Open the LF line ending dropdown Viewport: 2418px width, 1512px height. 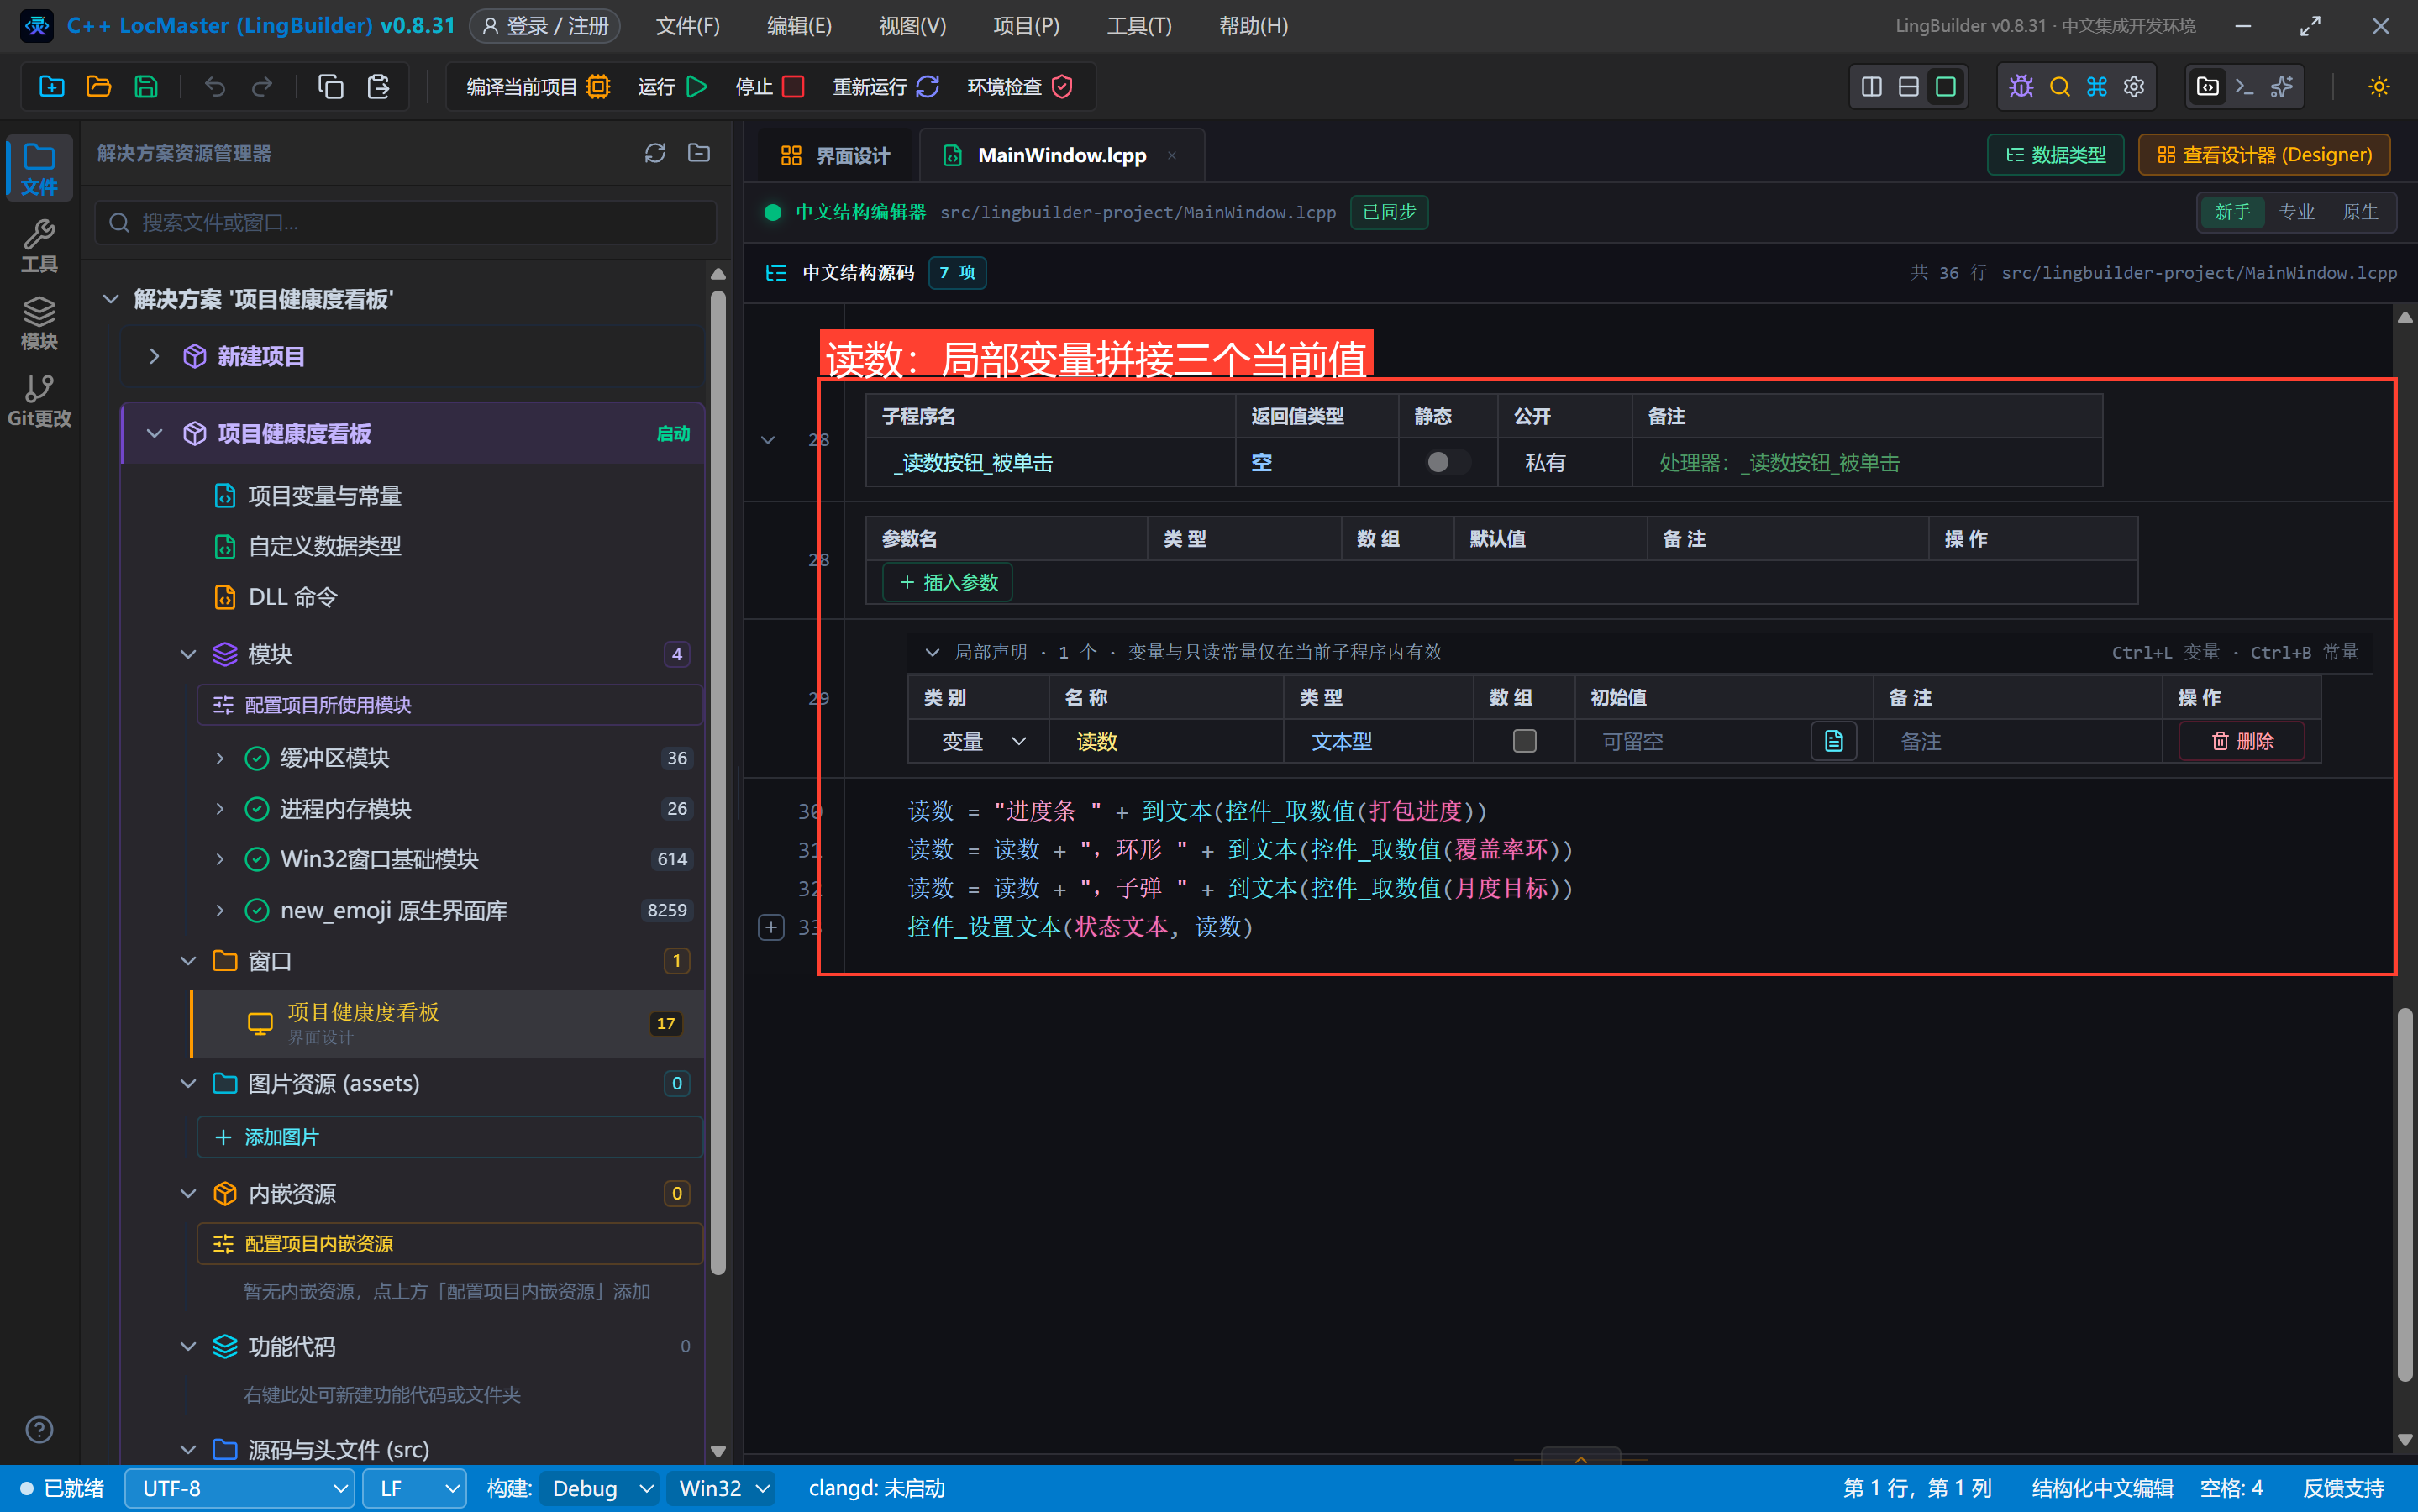click(414, 1488)
